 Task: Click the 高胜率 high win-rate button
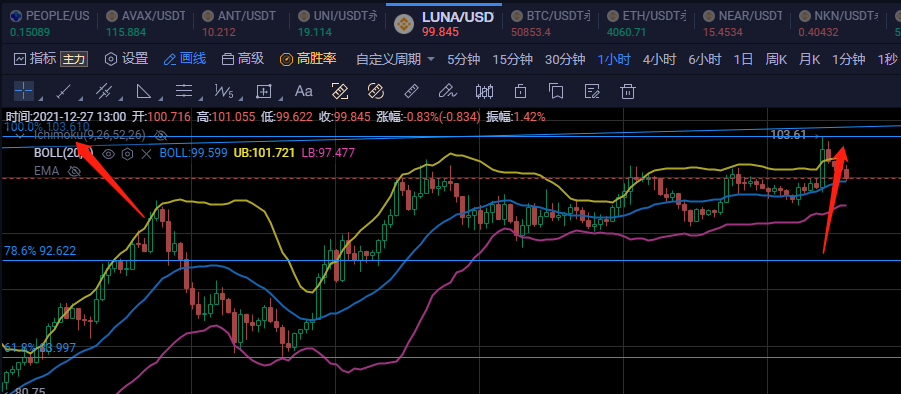pyautogui.click(x=308, y=59)
